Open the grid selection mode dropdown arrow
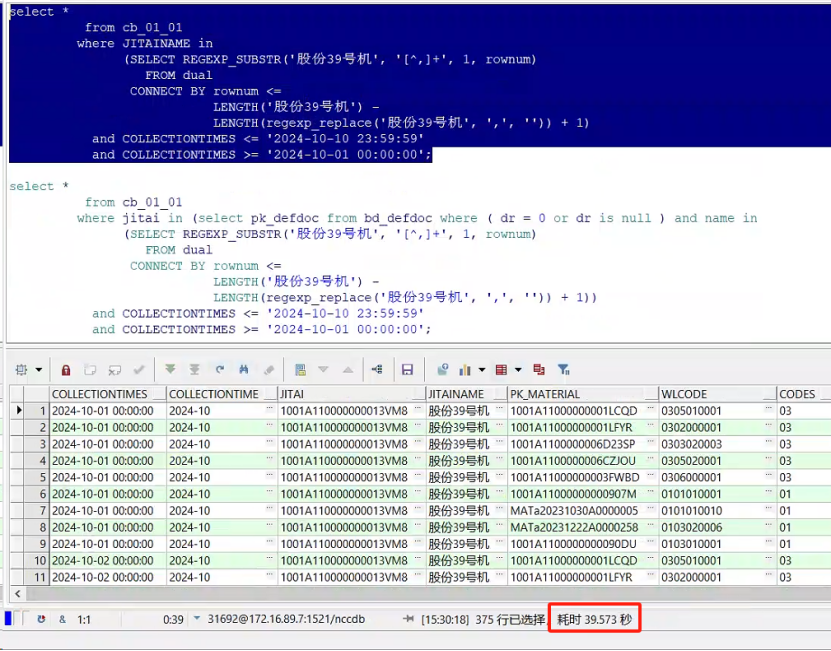Screen dimensions: 831x651 click(39, 370)
